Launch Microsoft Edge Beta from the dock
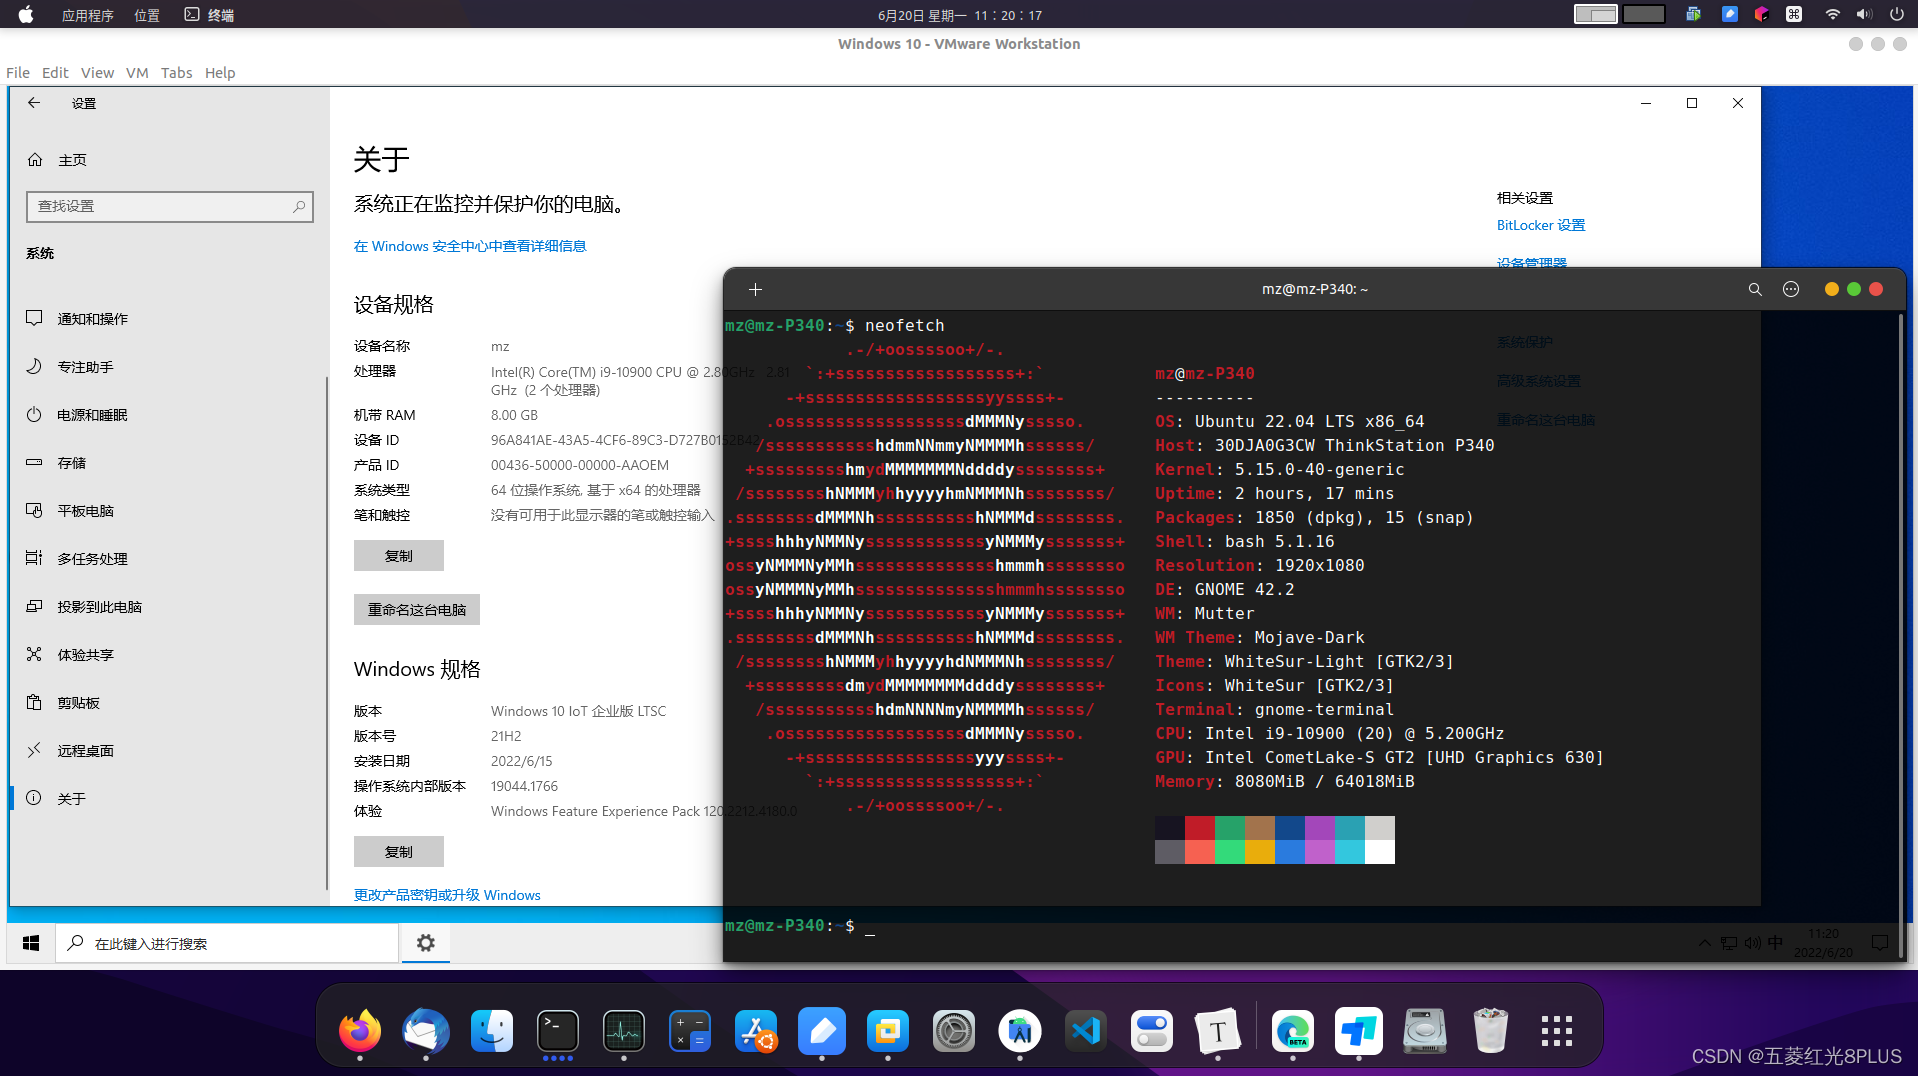 pyautogui.click(x=1293, y=1030)
